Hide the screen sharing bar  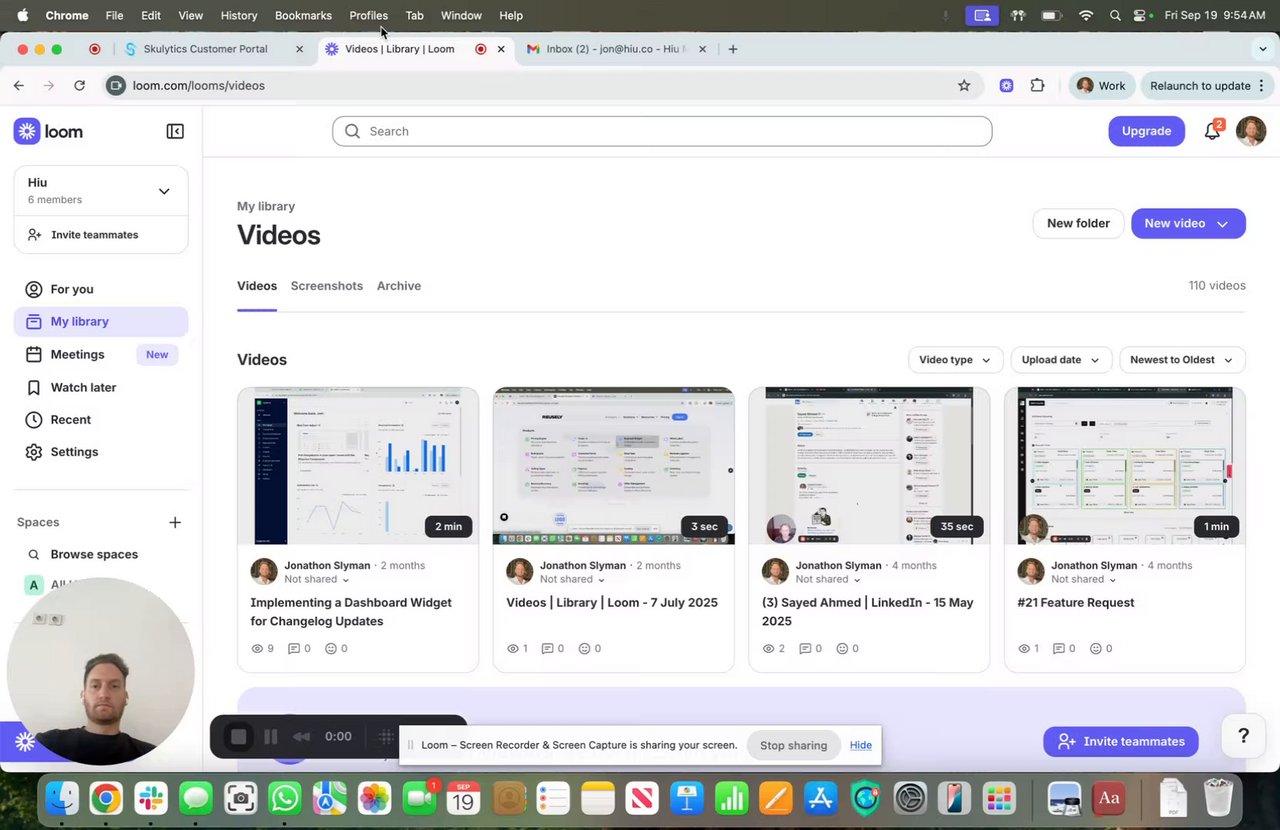(x=861, y=745)
